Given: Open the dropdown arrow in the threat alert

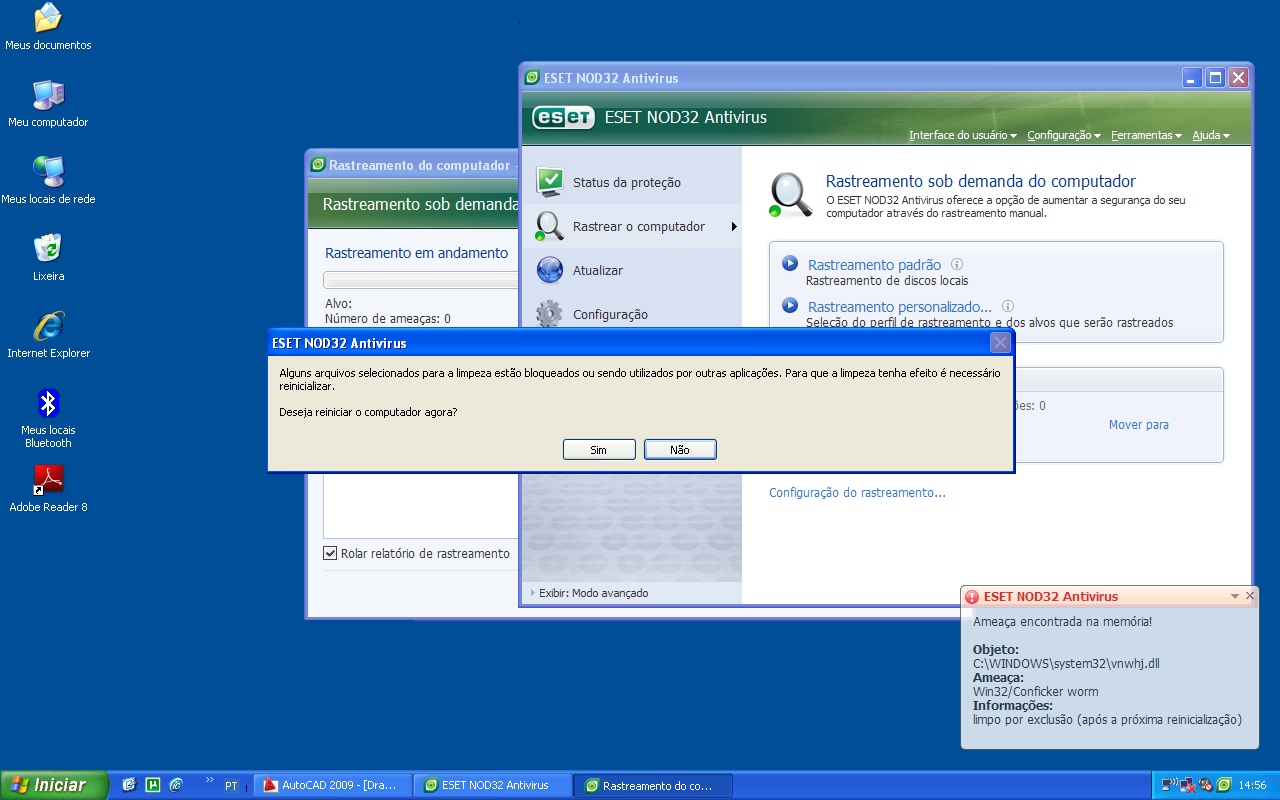Looking at the screenshot, I should coord(1235,596).
